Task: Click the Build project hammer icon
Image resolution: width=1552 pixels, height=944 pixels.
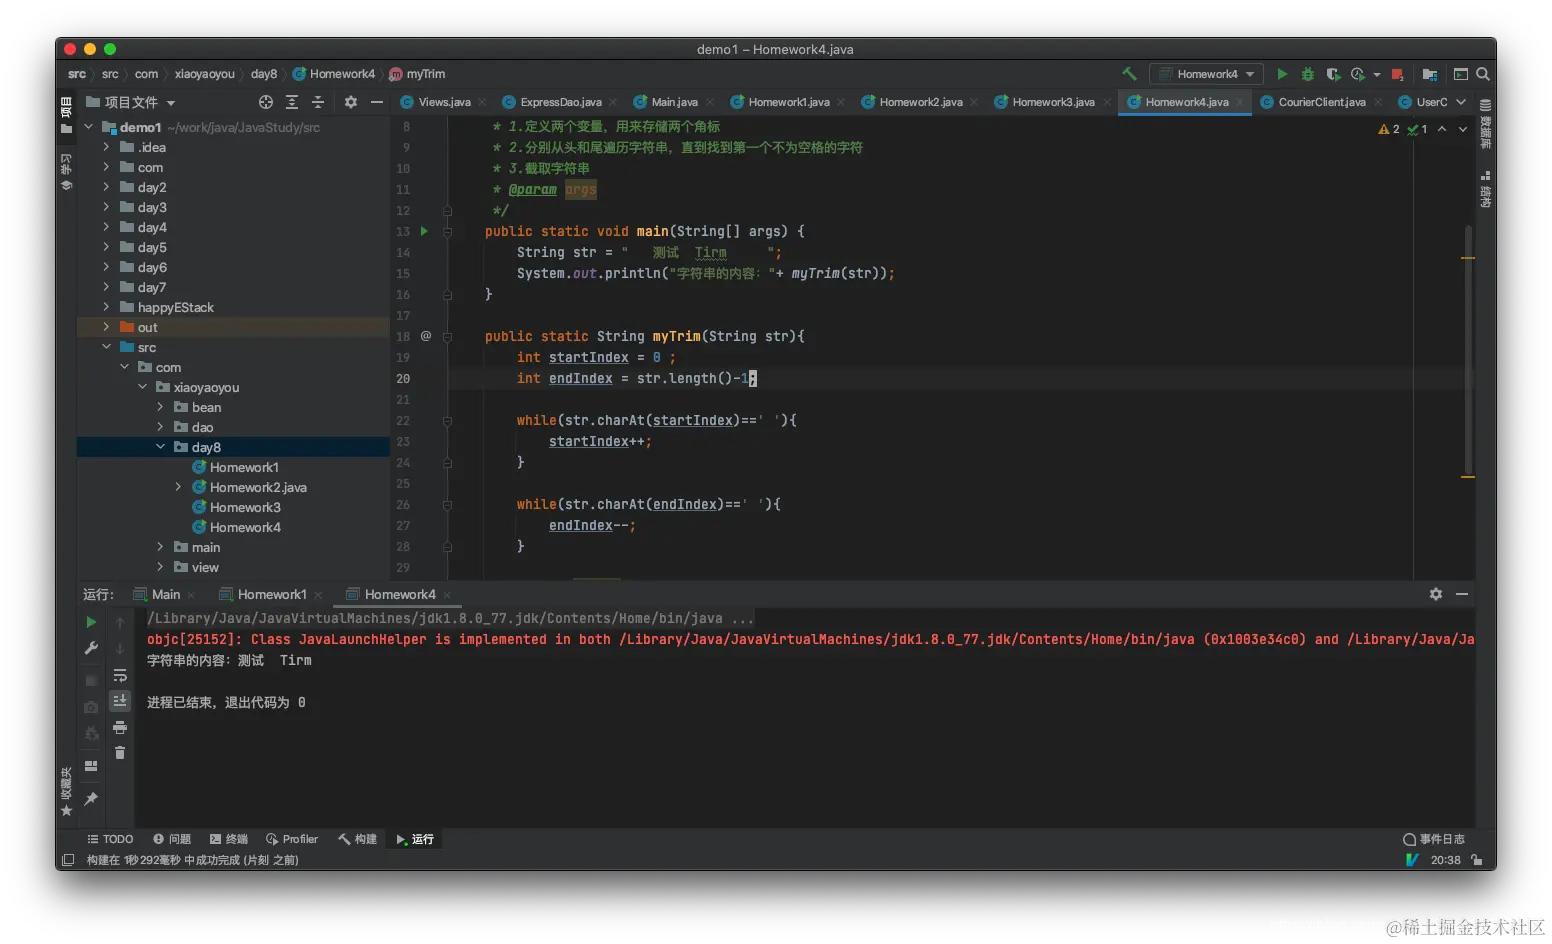Action: click(x=1129, y=74)
